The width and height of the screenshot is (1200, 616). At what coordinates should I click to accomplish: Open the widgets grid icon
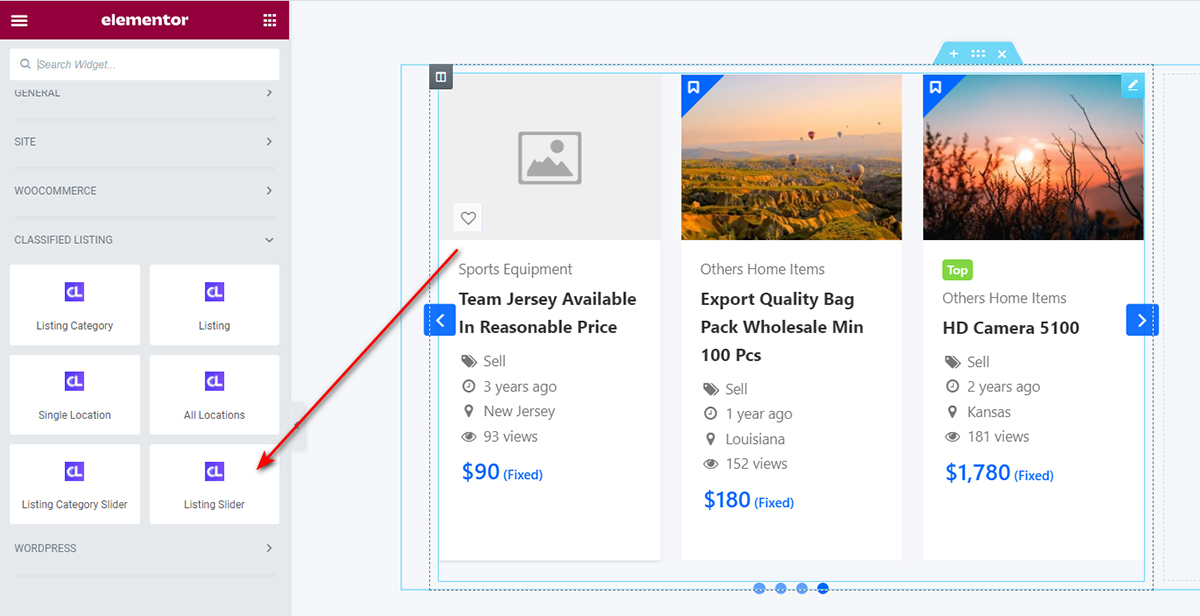click(x=270, y=20)
